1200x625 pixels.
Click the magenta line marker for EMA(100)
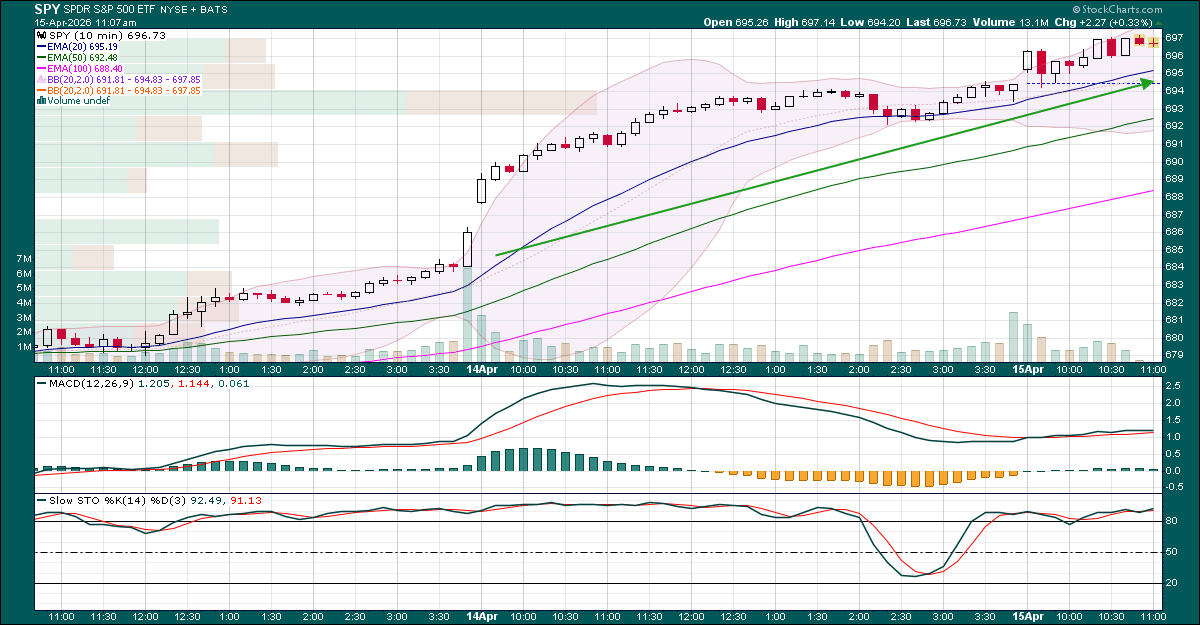click(x=41, y=69)
